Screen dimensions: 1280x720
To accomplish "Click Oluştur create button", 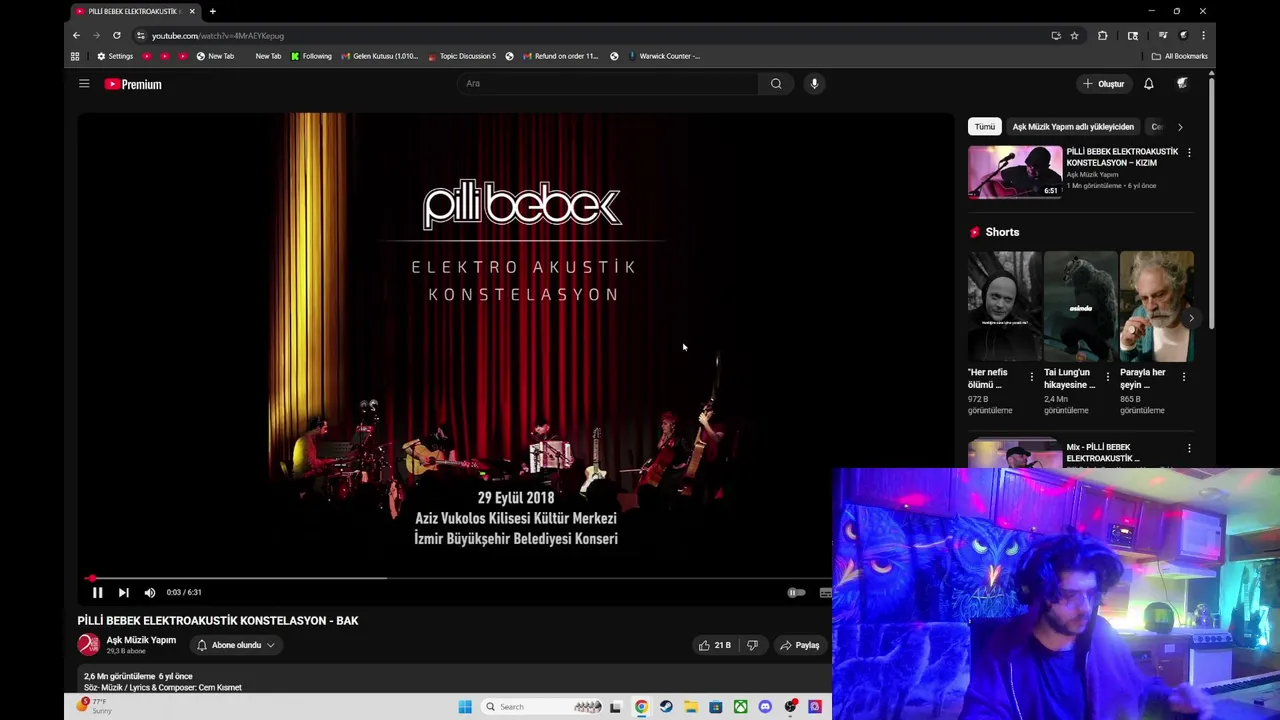I will 1104,84.
